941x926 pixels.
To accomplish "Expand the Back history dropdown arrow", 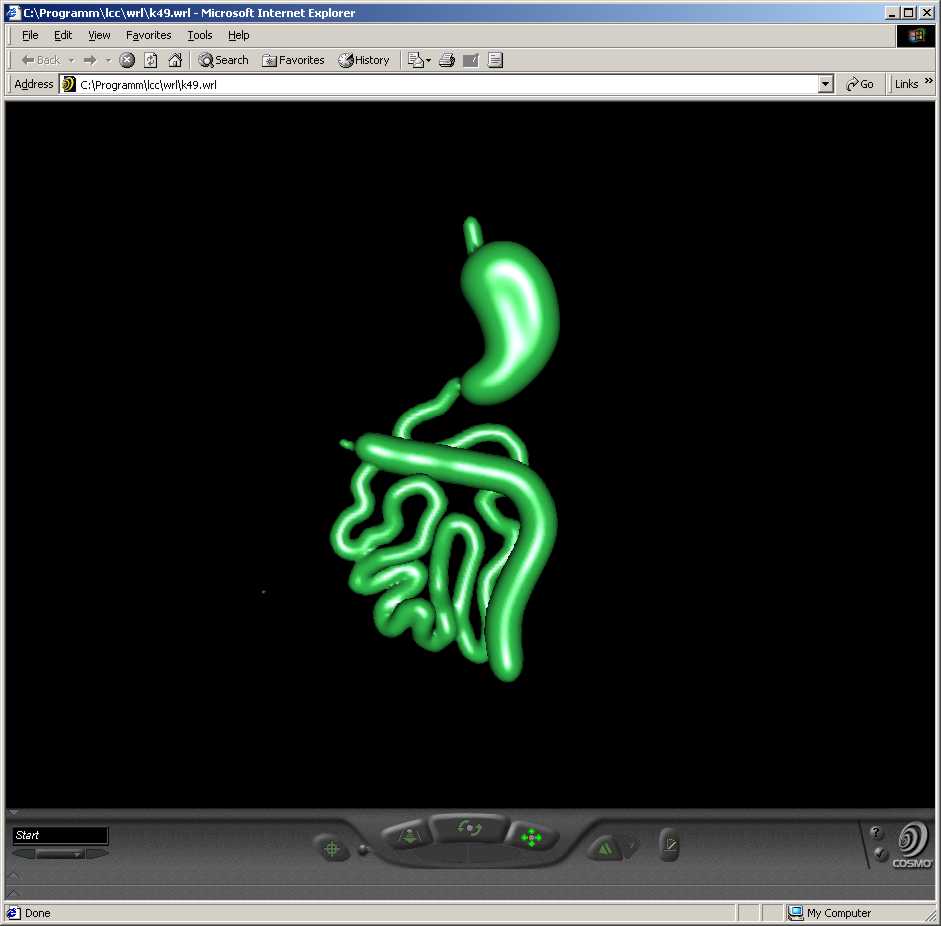I will click(x=71, y=60).
